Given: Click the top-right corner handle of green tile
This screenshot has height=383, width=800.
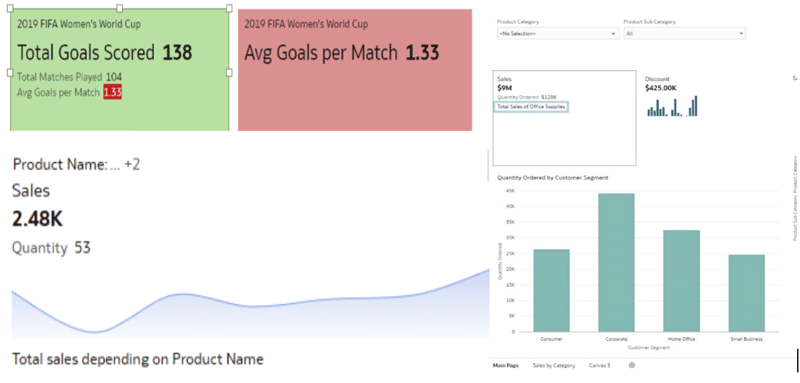Looking at the screenshot, I should 229,8.
